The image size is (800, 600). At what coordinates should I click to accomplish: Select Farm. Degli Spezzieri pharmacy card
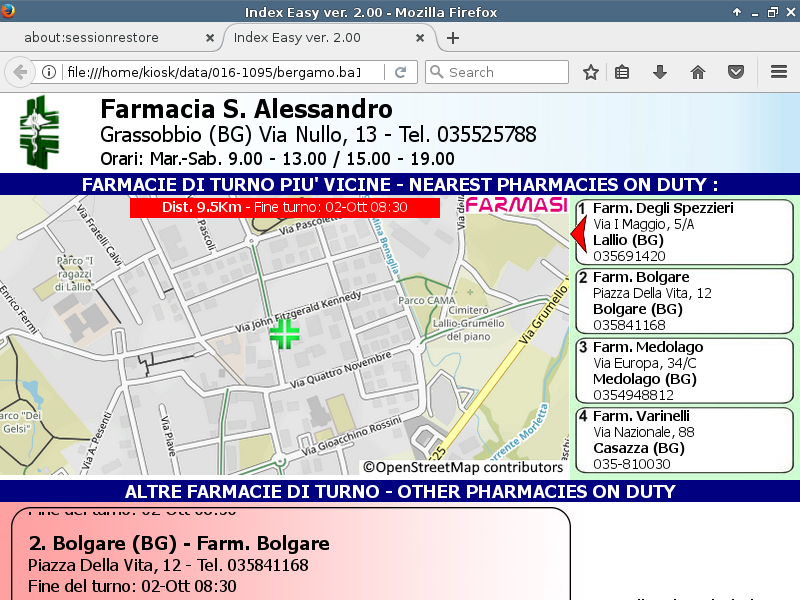coord(684,232)
